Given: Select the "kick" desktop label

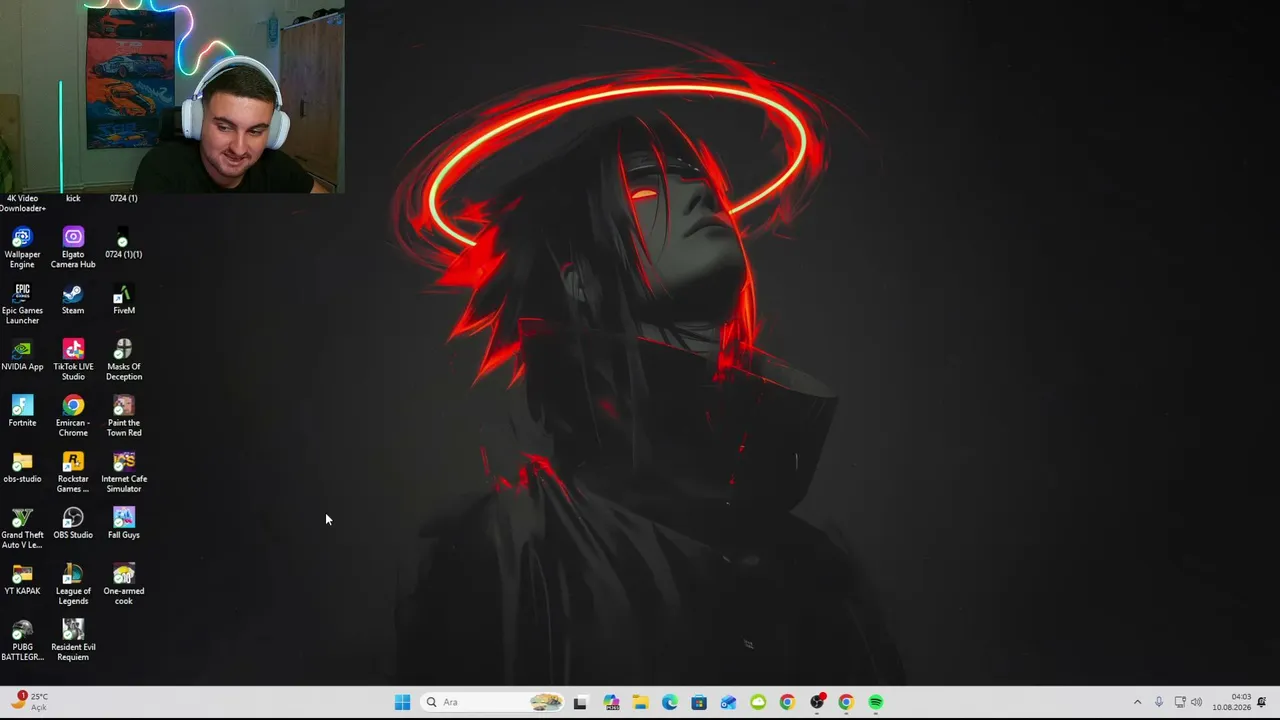Looking at the screenshot, I should coord(73,198).
